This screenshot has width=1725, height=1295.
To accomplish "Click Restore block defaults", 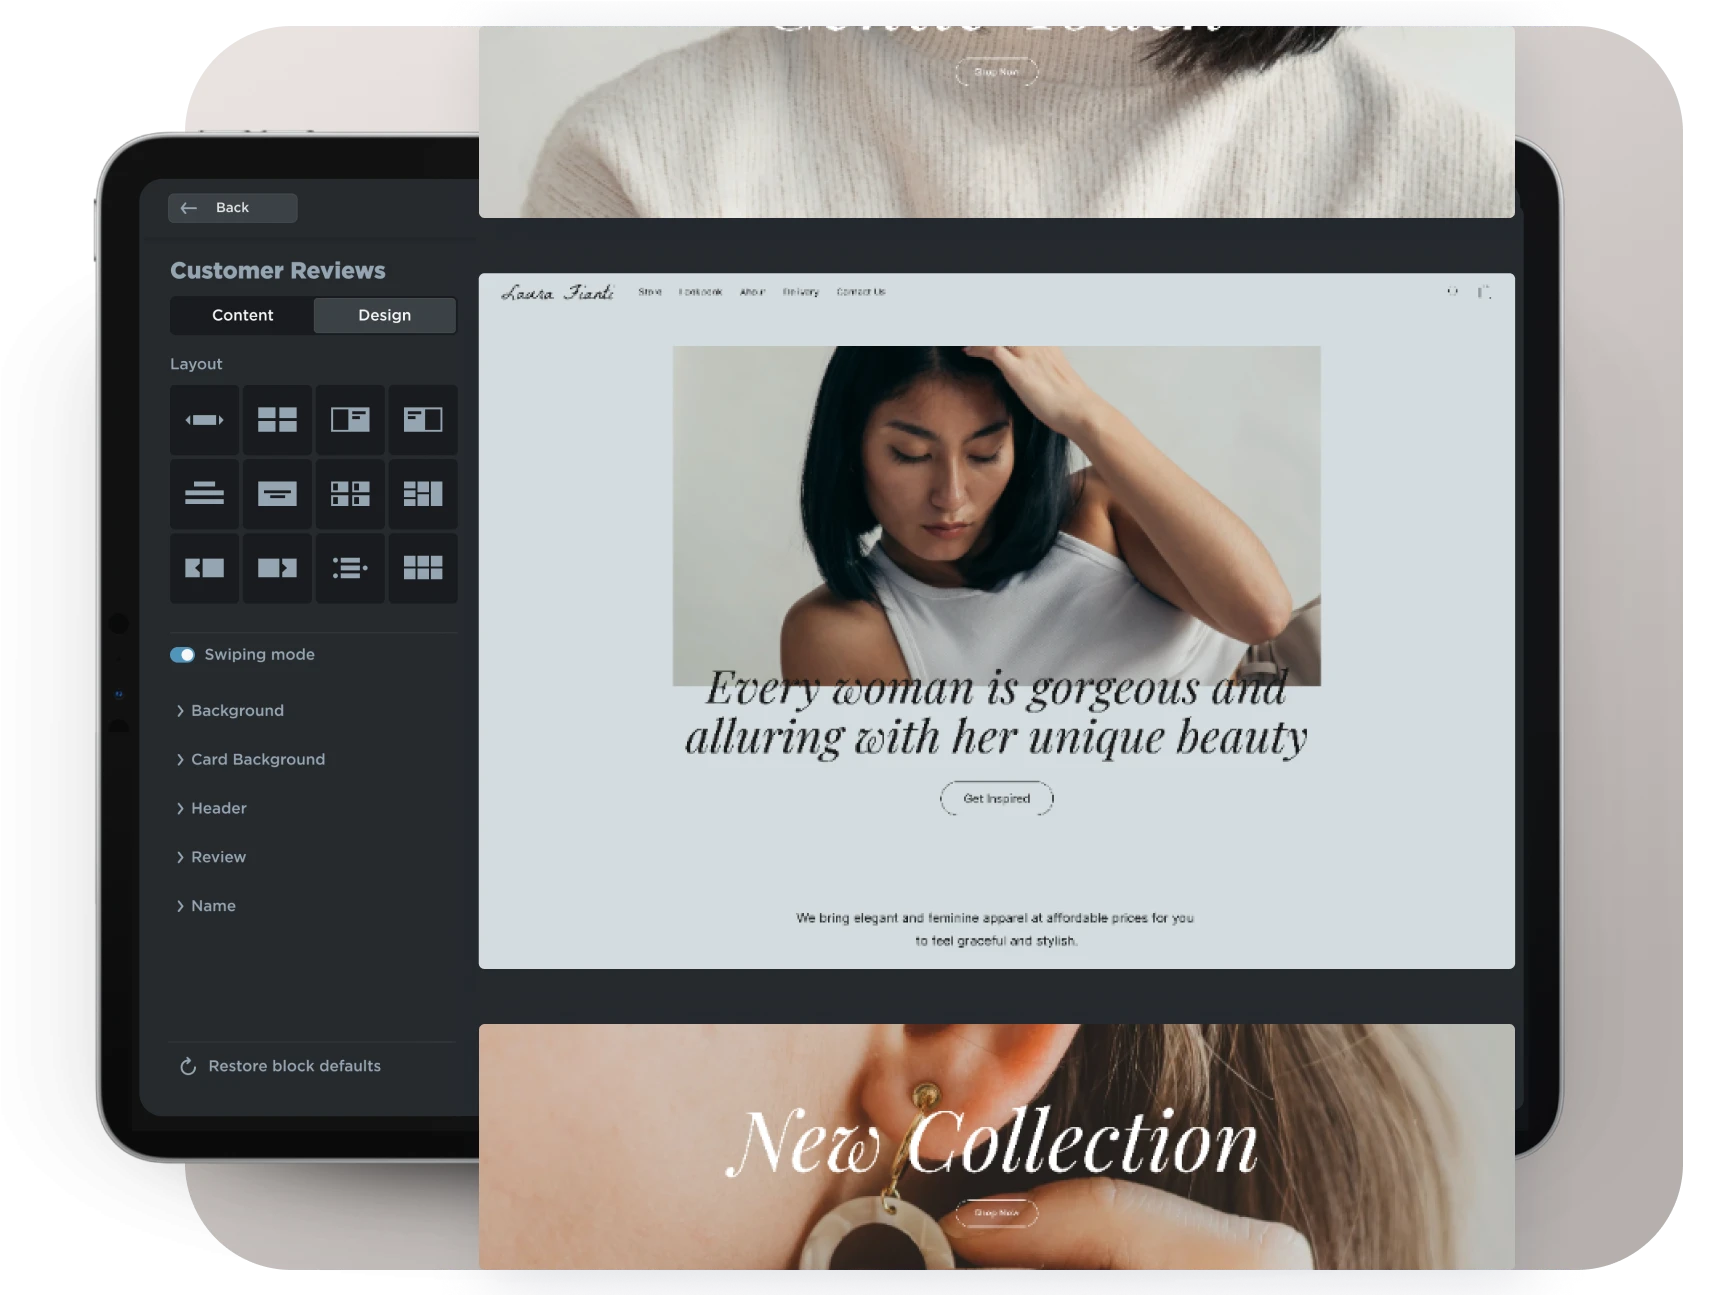I will 294,1066.
